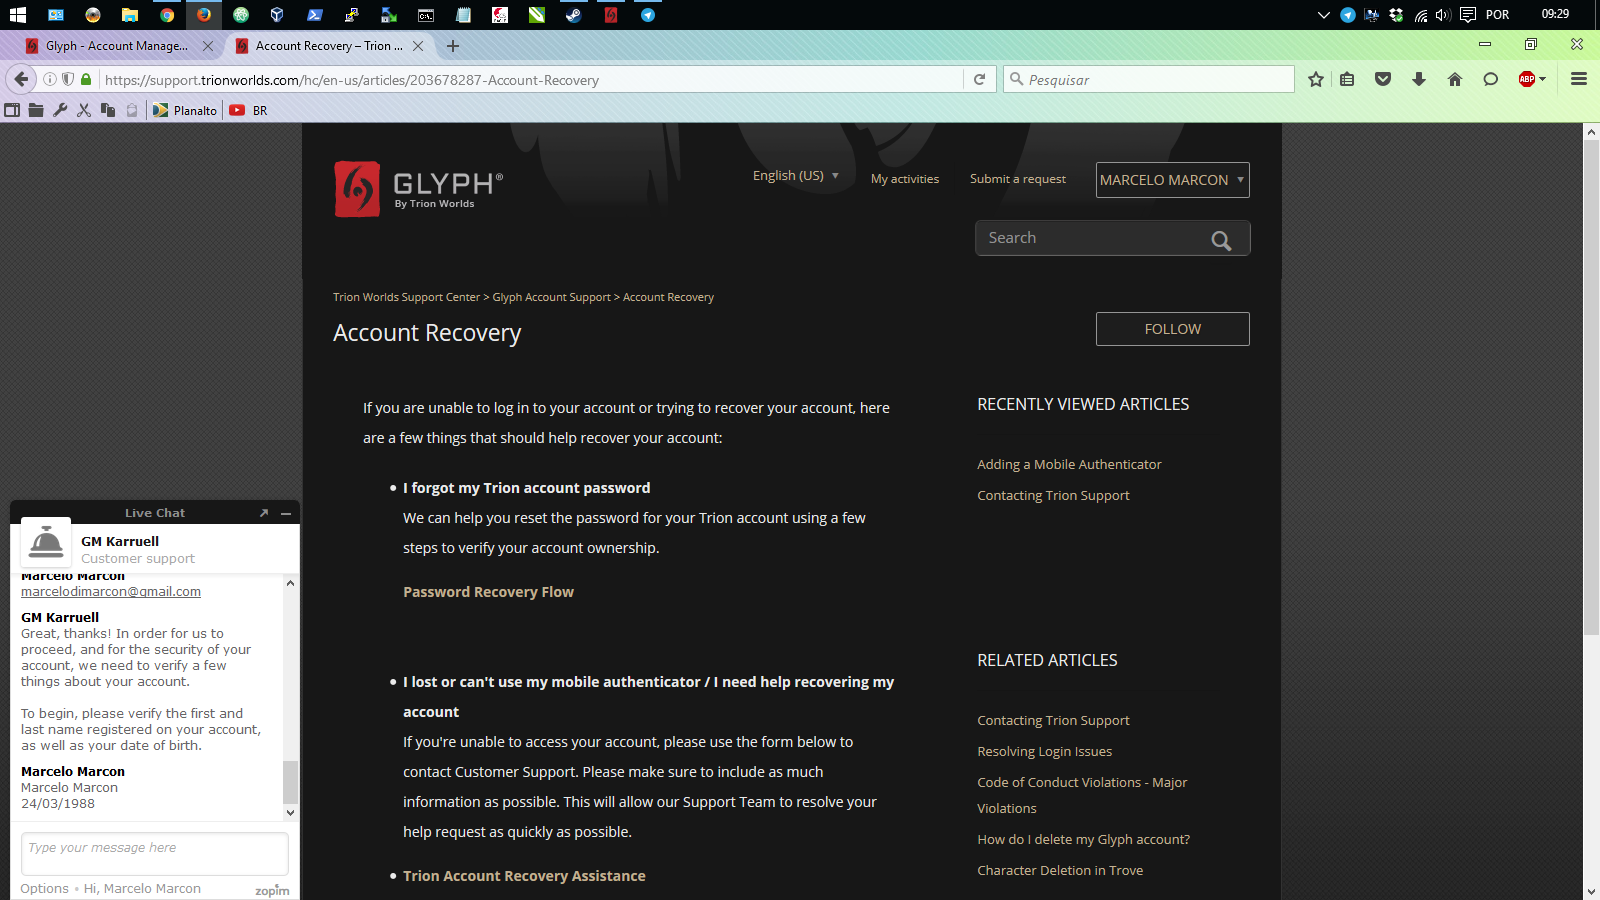Save page to Pocket icon
This screenshot has height=900, width=1600.
(1383, 79)
